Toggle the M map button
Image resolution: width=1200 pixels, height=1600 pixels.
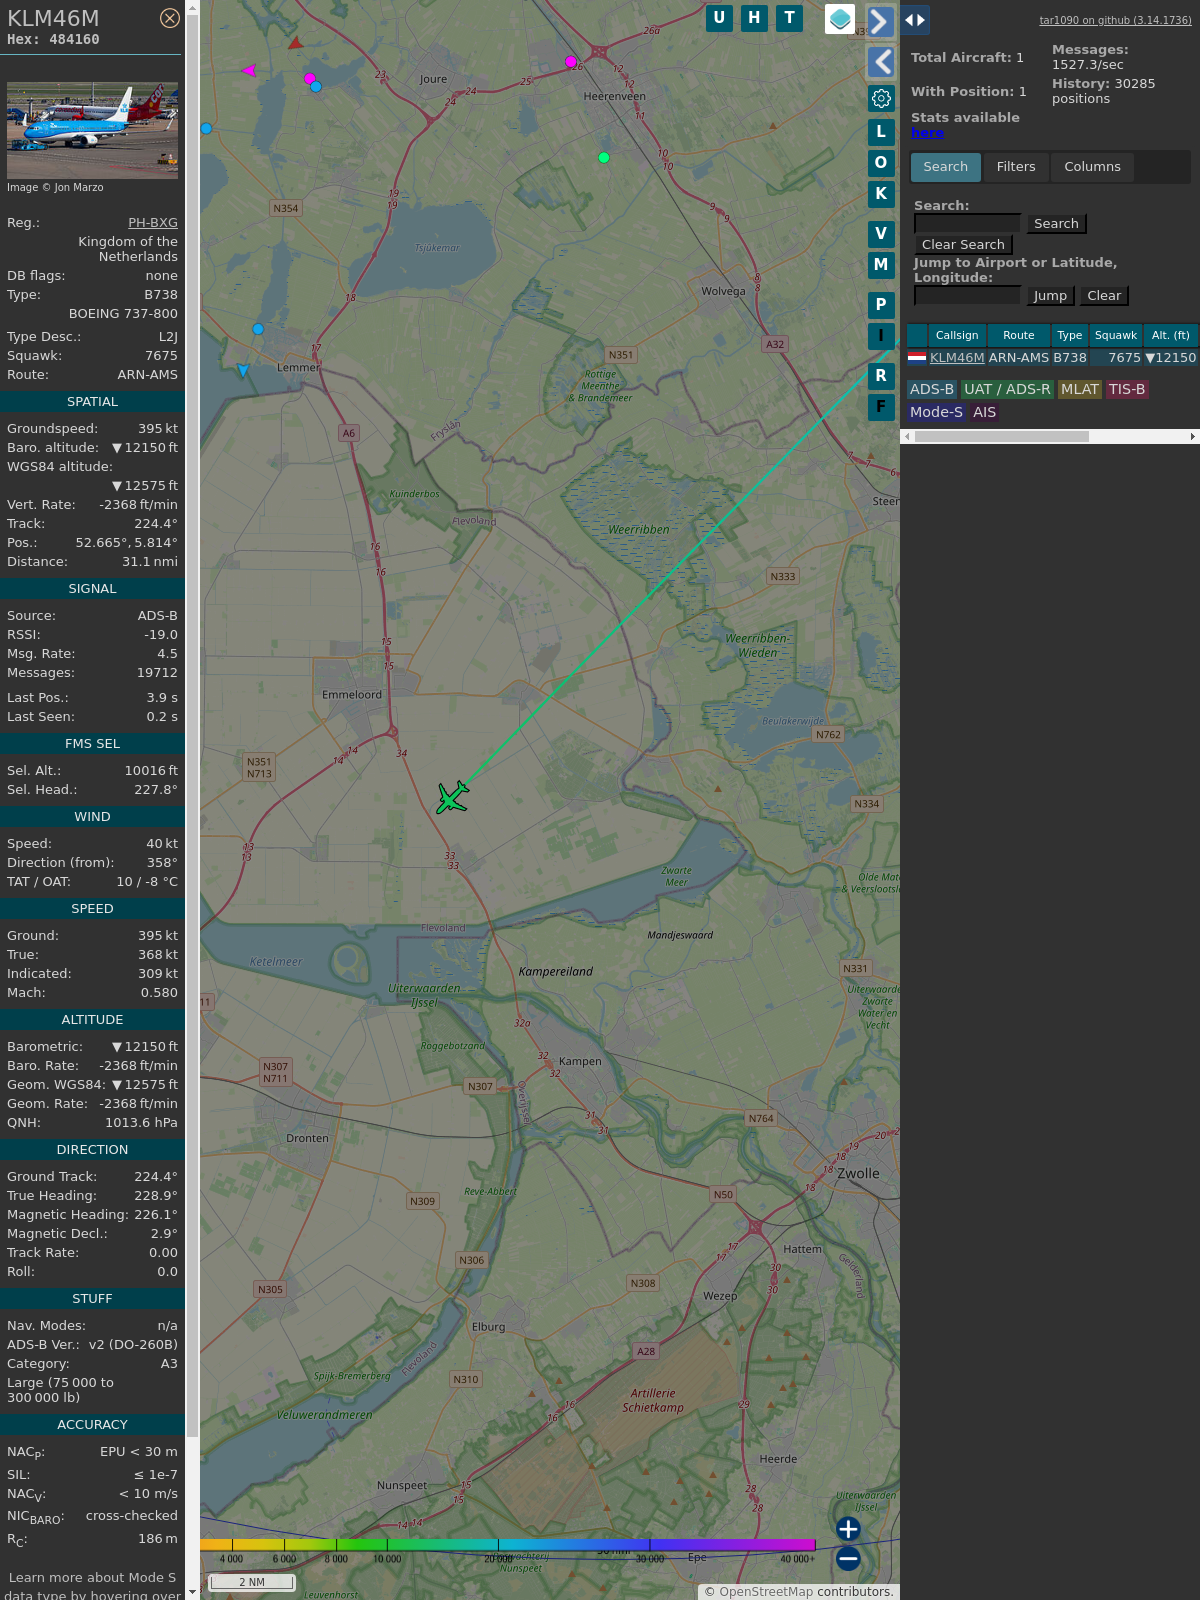tap(881, 265)
